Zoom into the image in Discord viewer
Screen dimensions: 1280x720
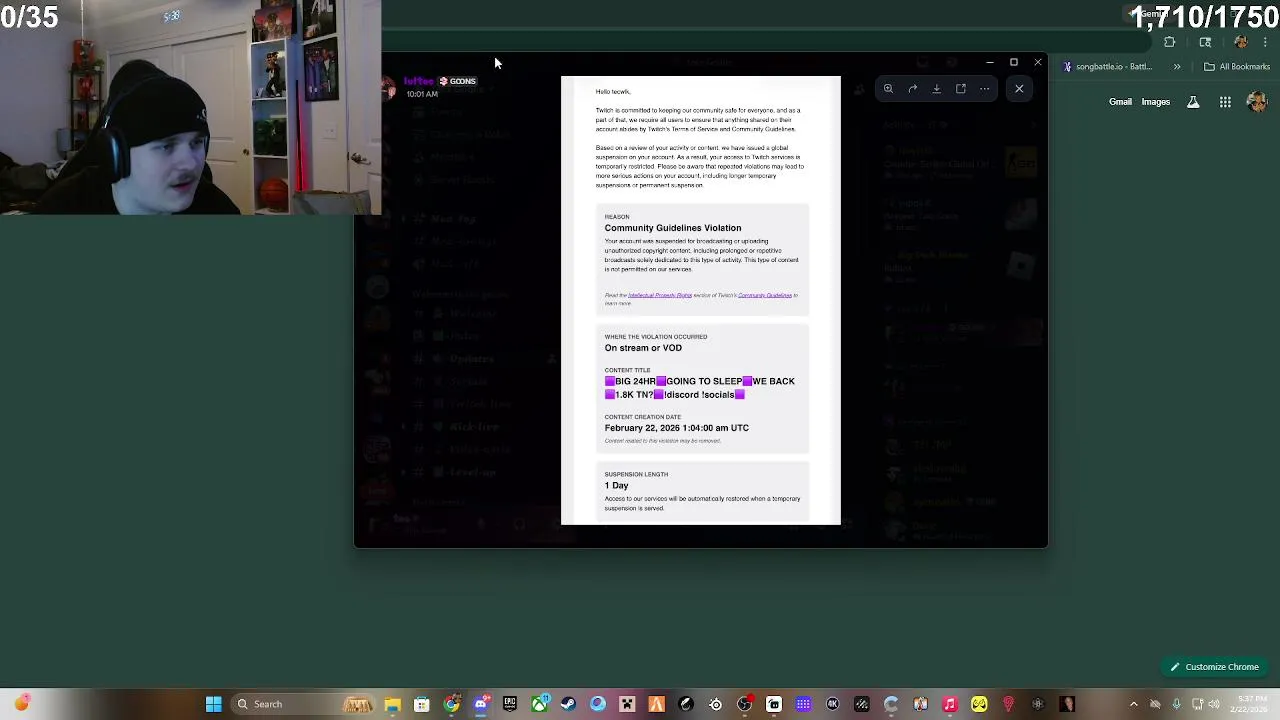coord(888,89)
